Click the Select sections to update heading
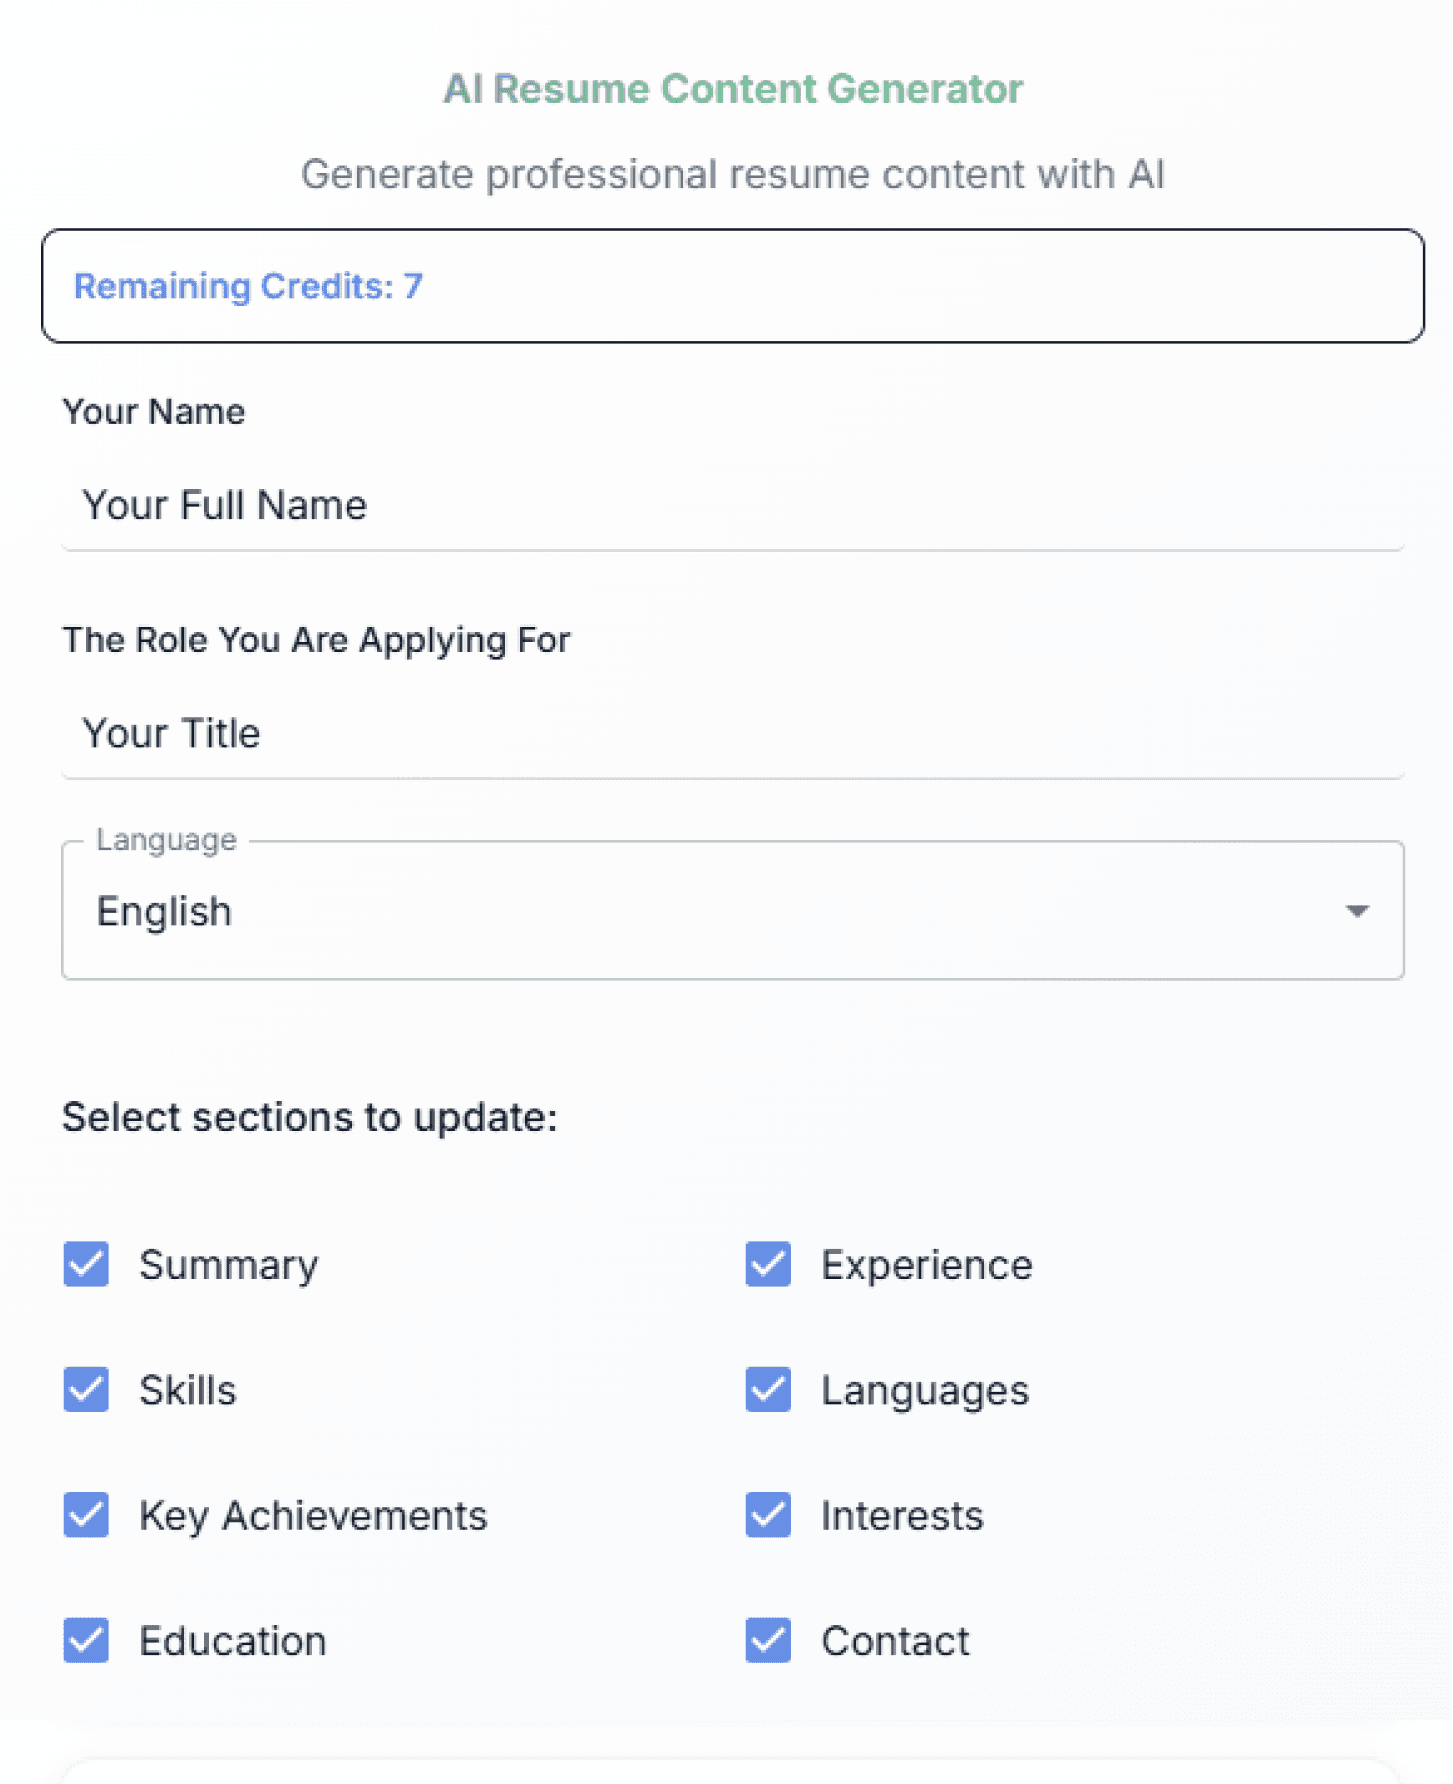The width and height of the screenshot is (1453, 1784). point(309,1117)
